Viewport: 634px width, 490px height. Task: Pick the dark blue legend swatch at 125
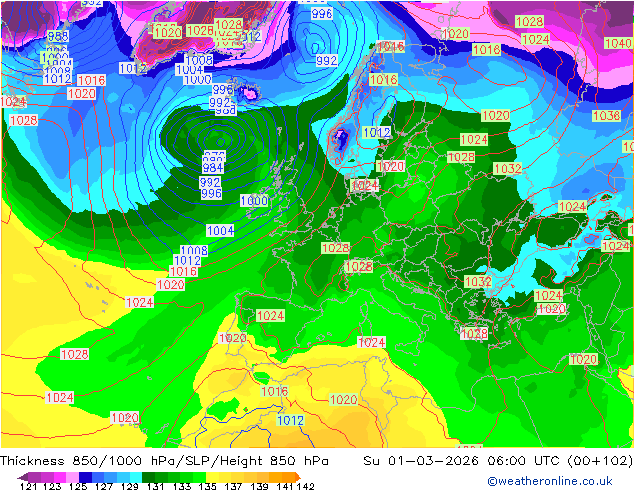85,477
